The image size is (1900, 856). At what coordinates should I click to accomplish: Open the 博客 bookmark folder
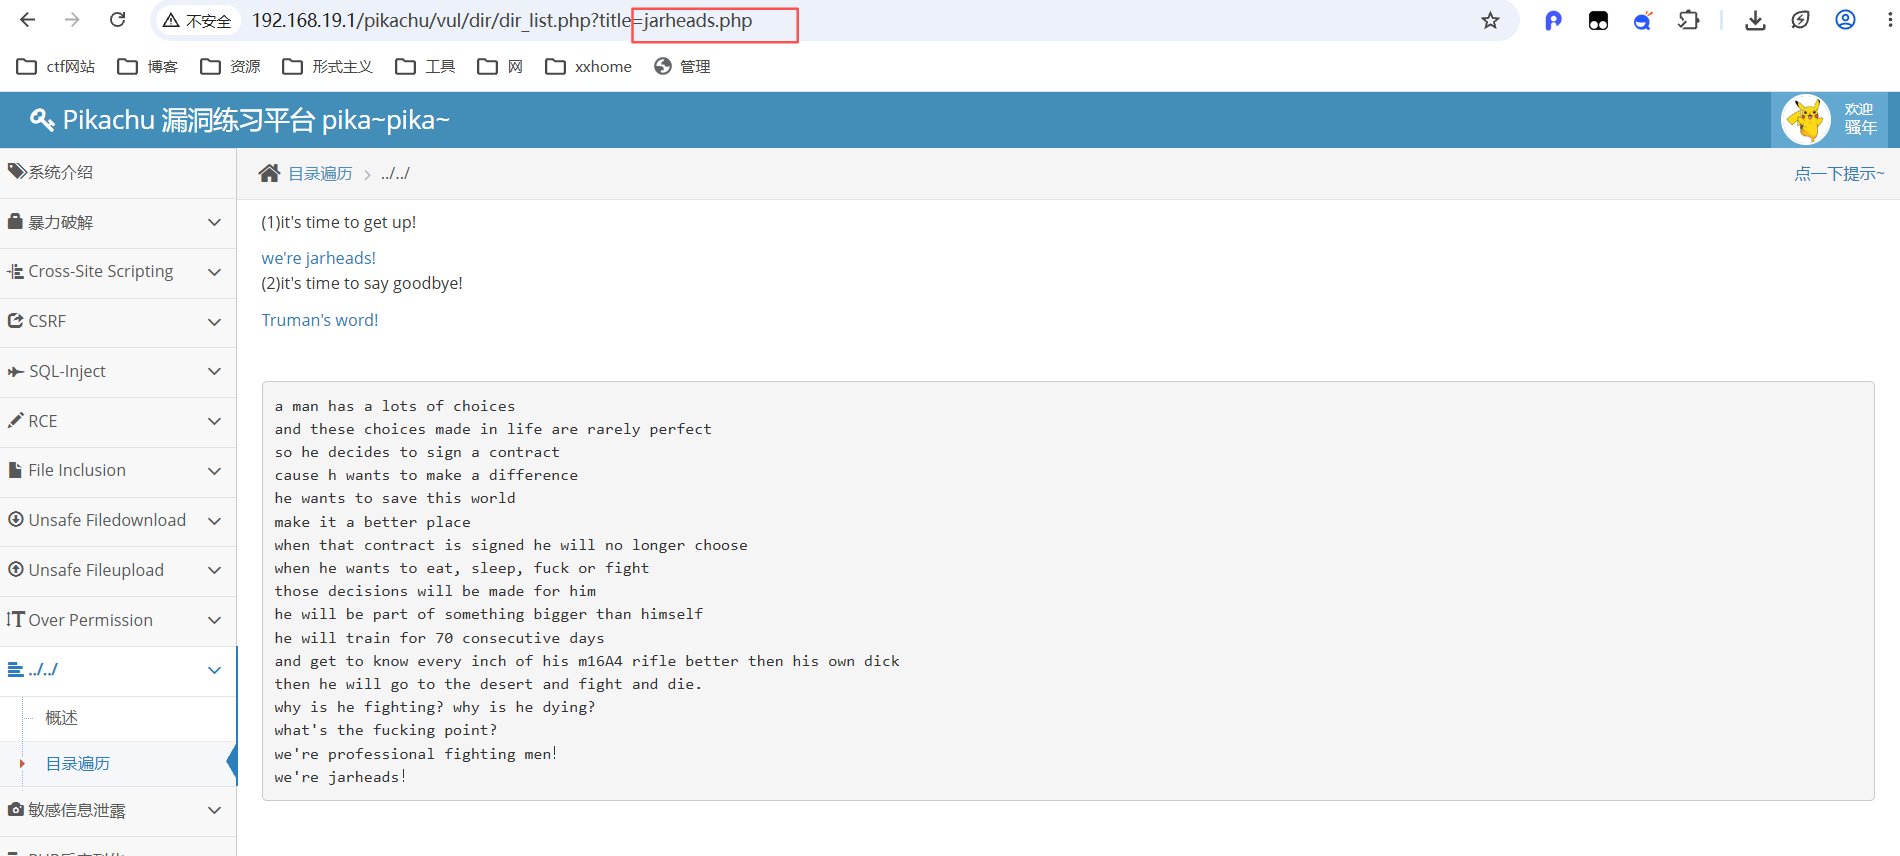click(x=148, y=66)
